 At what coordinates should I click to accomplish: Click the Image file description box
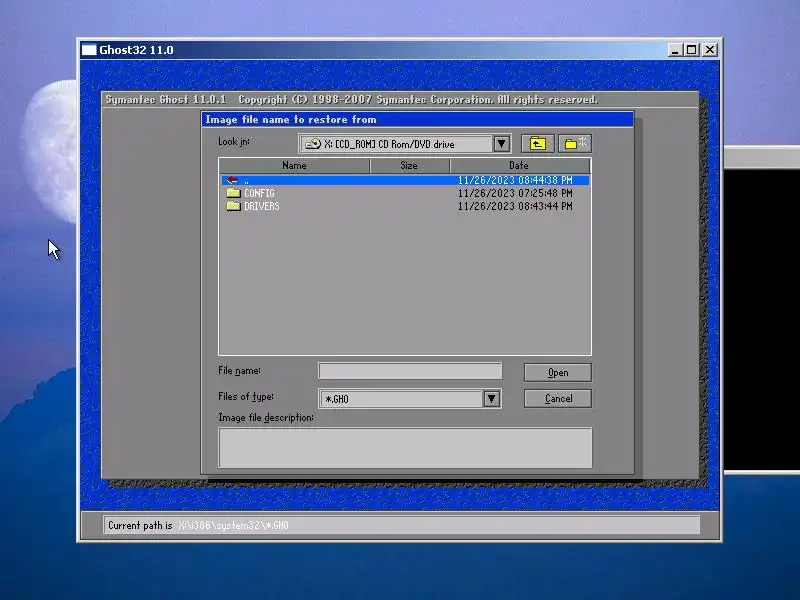coord(405,447)
